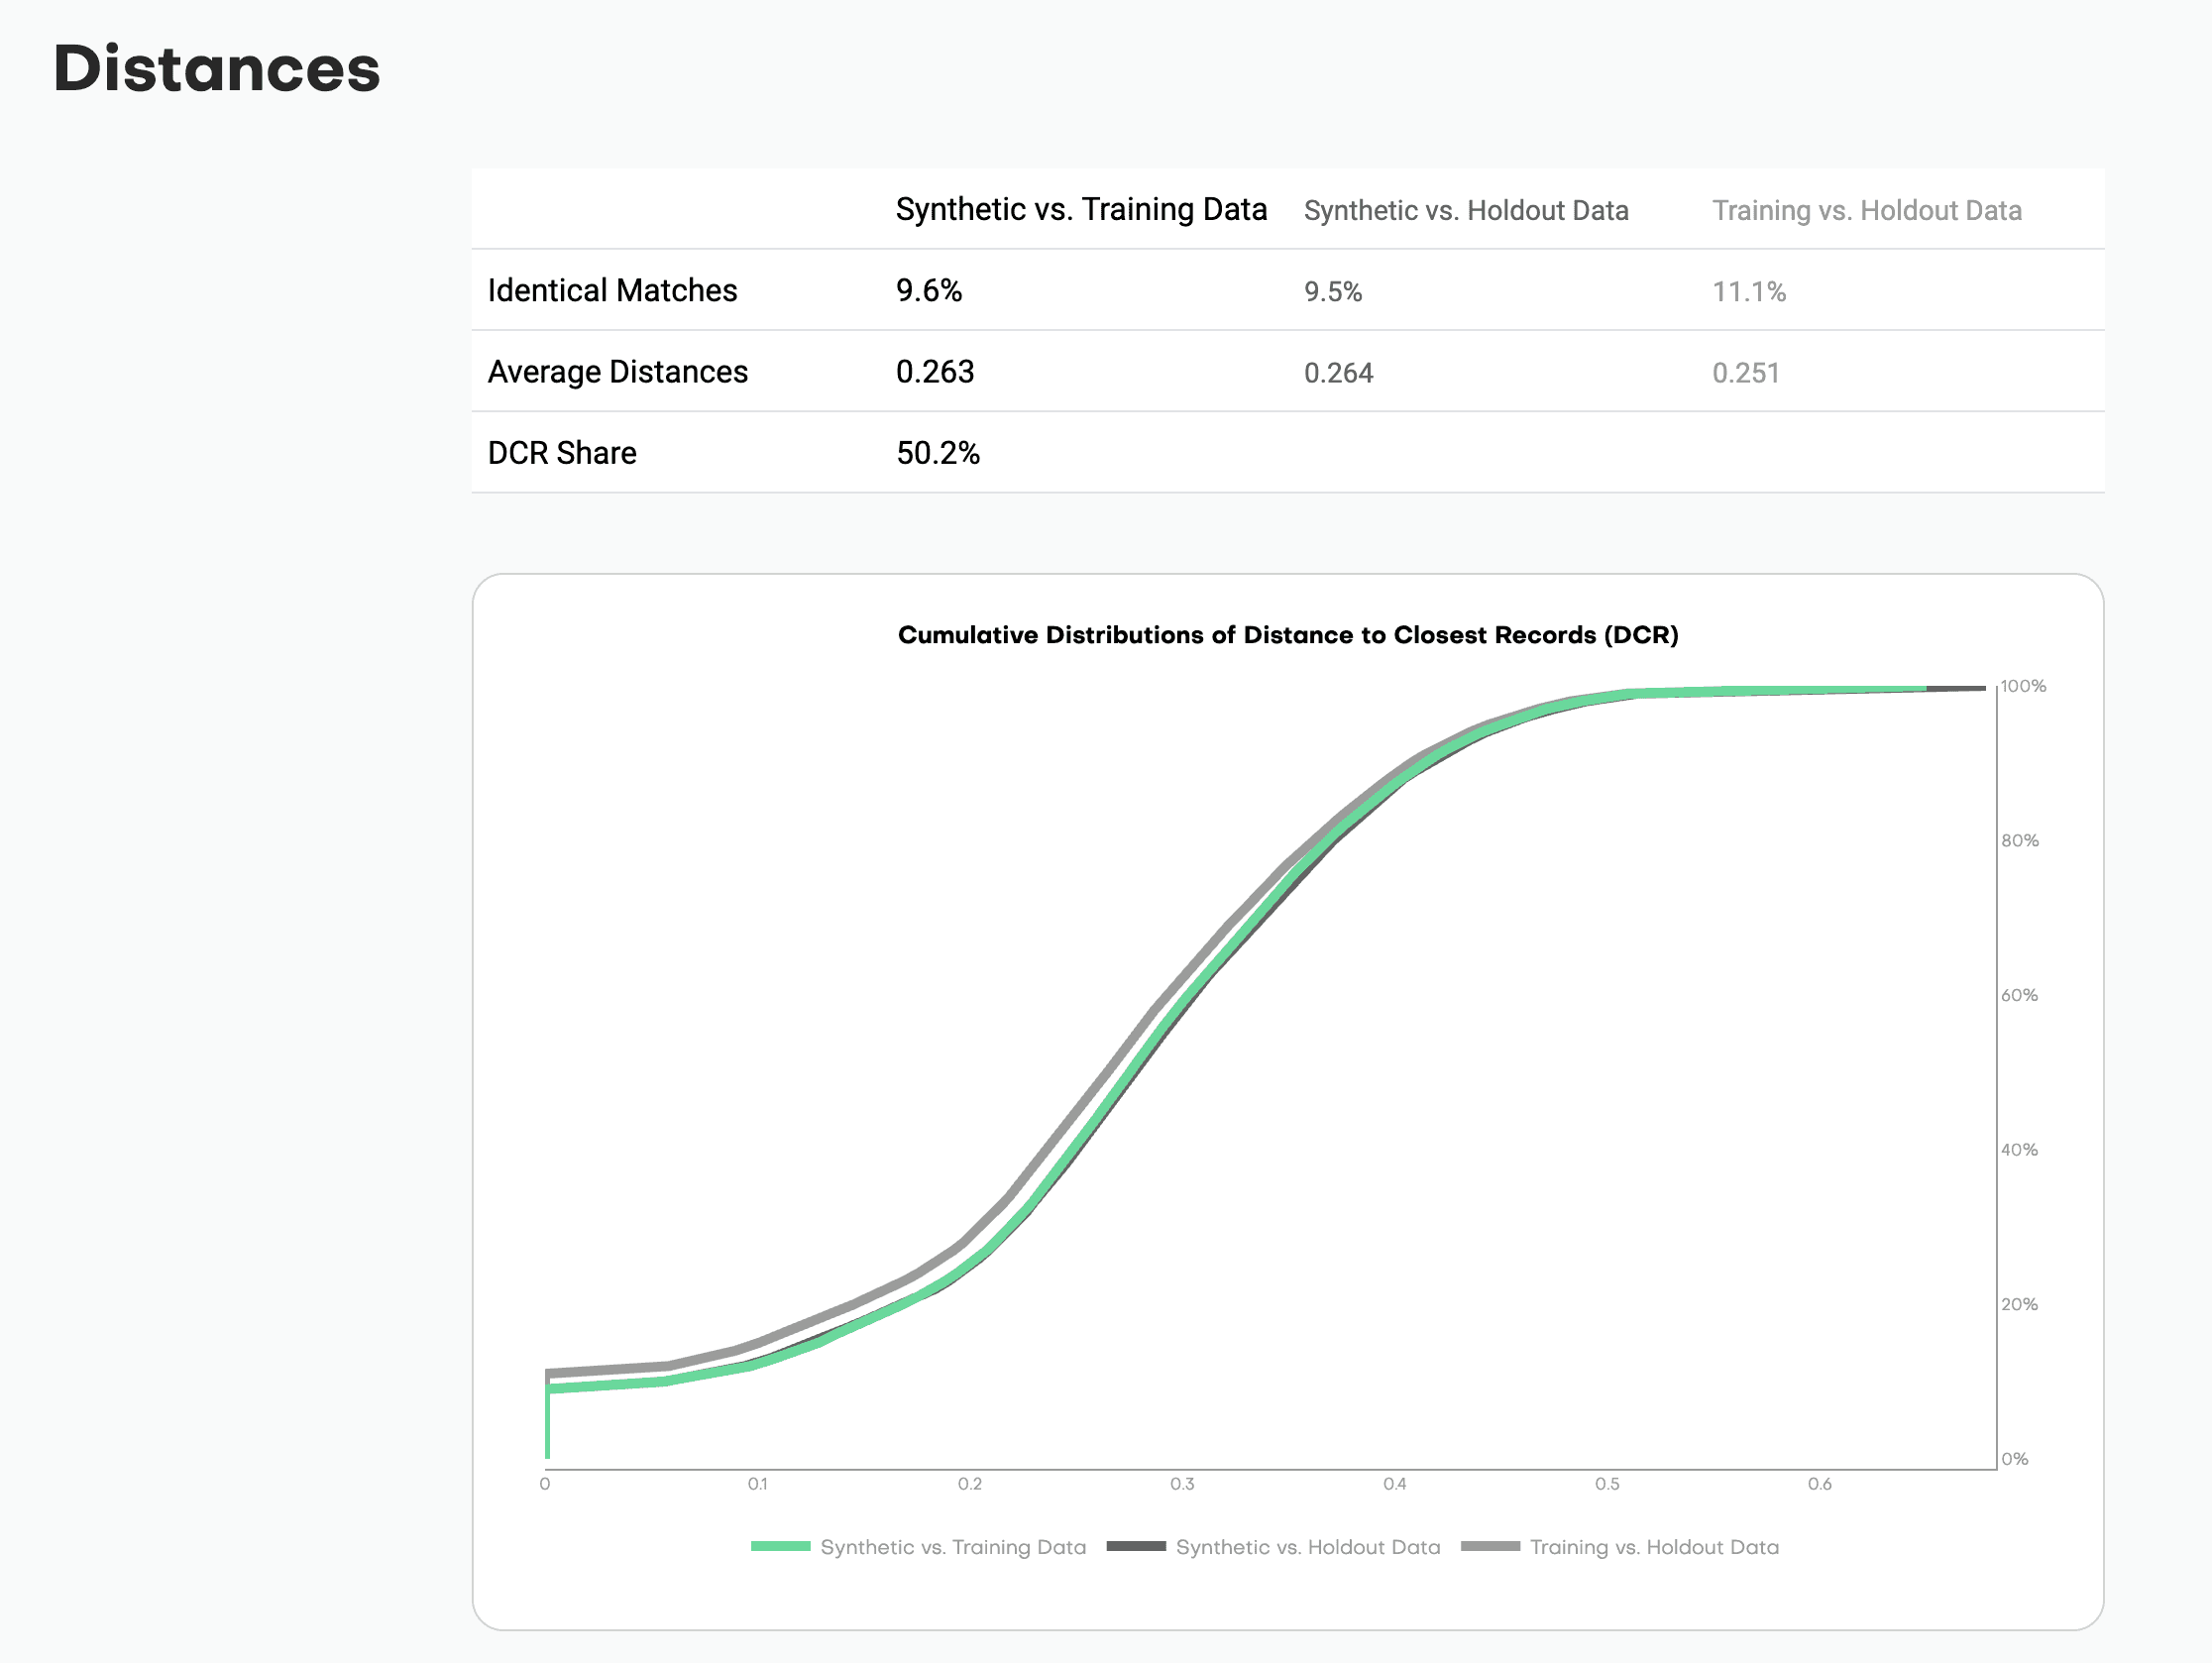This screenshot has height=1663, width=2212.
Task: Click the 100% label on y-axis
Action: pyautogui.click(x=2023, y=686)
